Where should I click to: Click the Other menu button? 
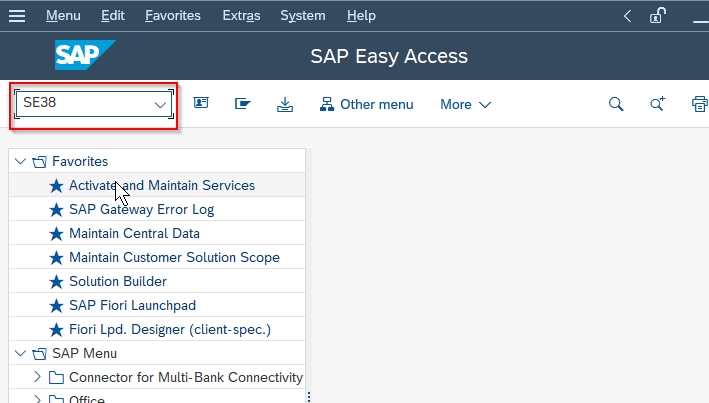(x=366, y=104)
